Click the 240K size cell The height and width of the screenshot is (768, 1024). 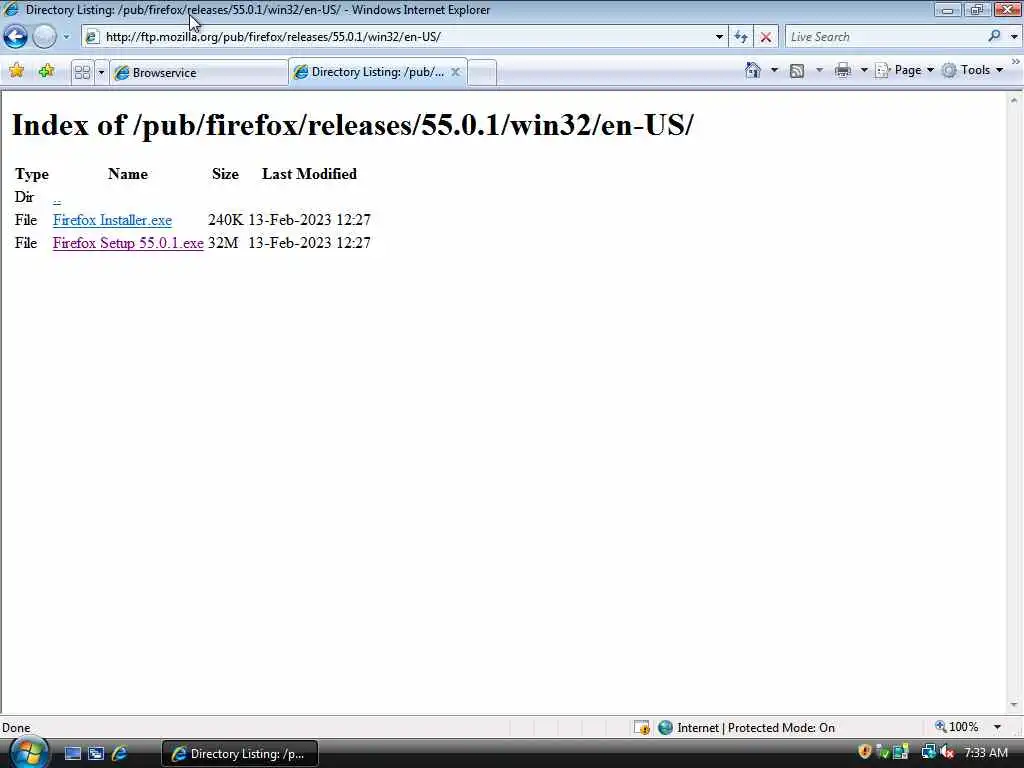coord(225,220)
